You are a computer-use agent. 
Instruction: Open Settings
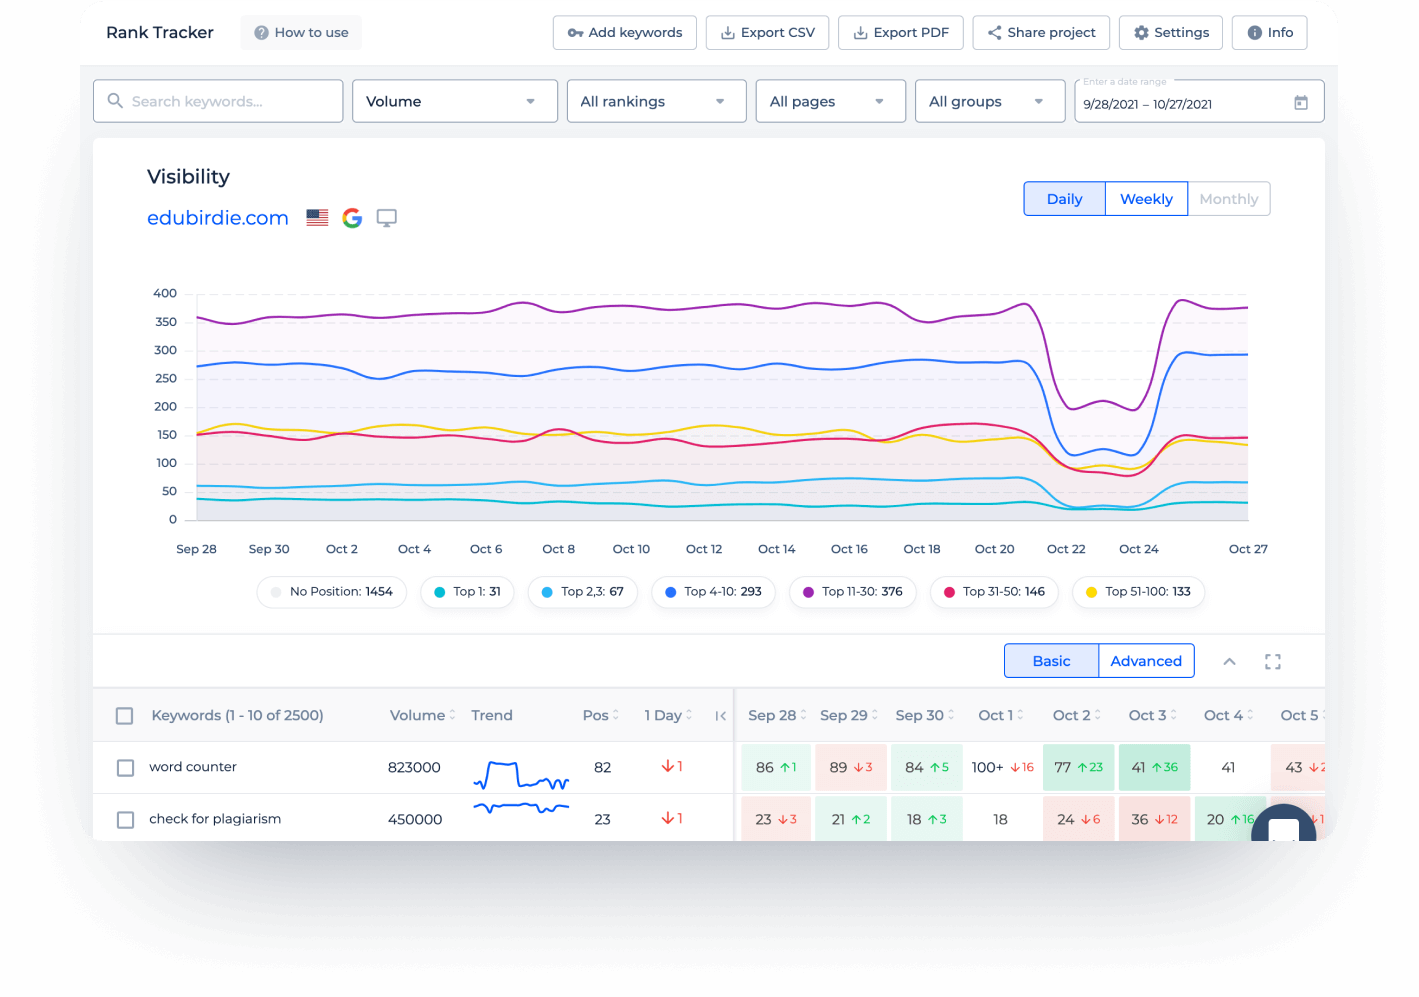click(1171, 33)
